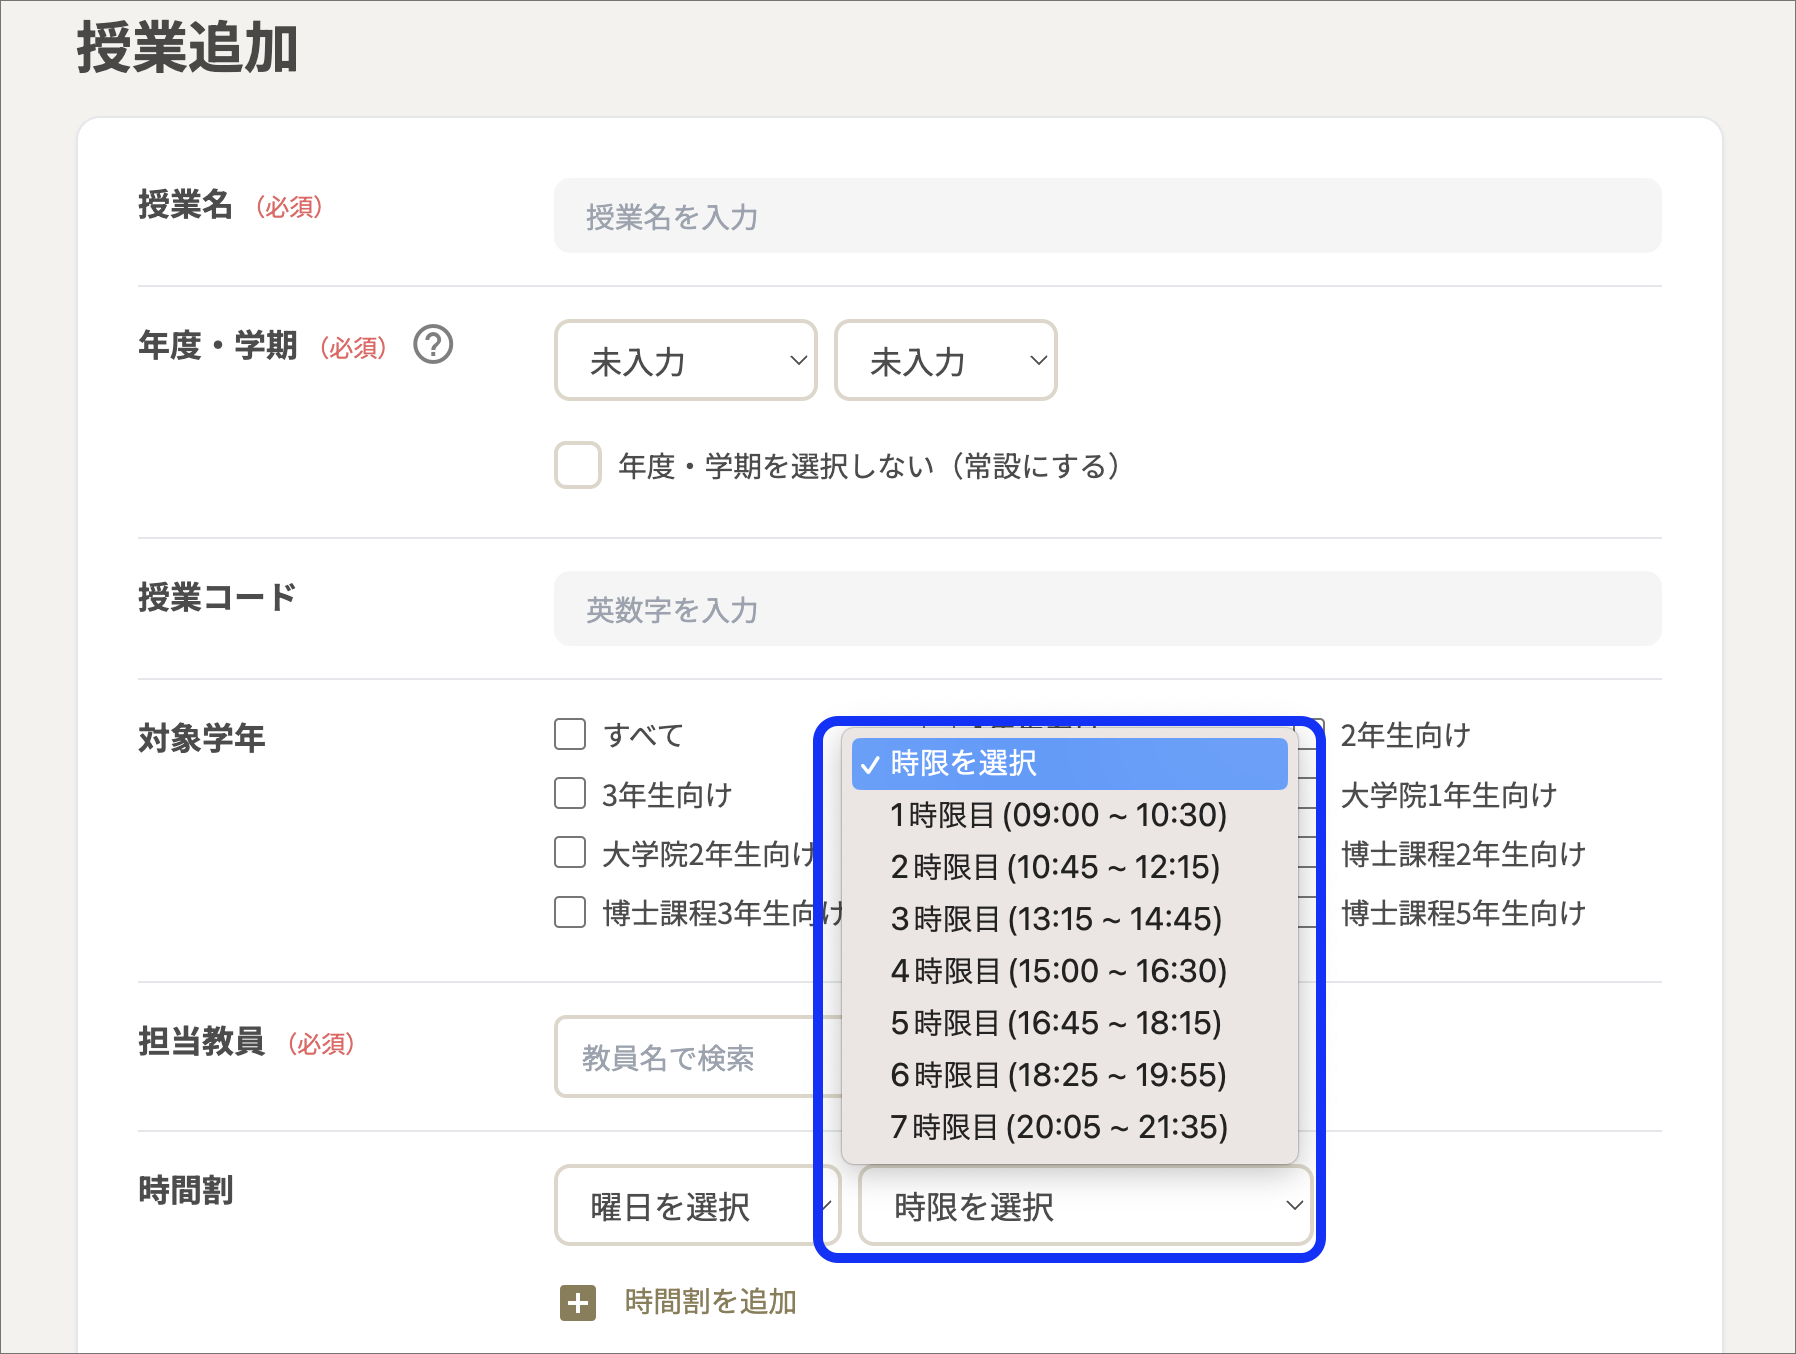Check the 3年生向け checkbox
This screenshot has width=1796, height=1354.
(x=569, y=794)
